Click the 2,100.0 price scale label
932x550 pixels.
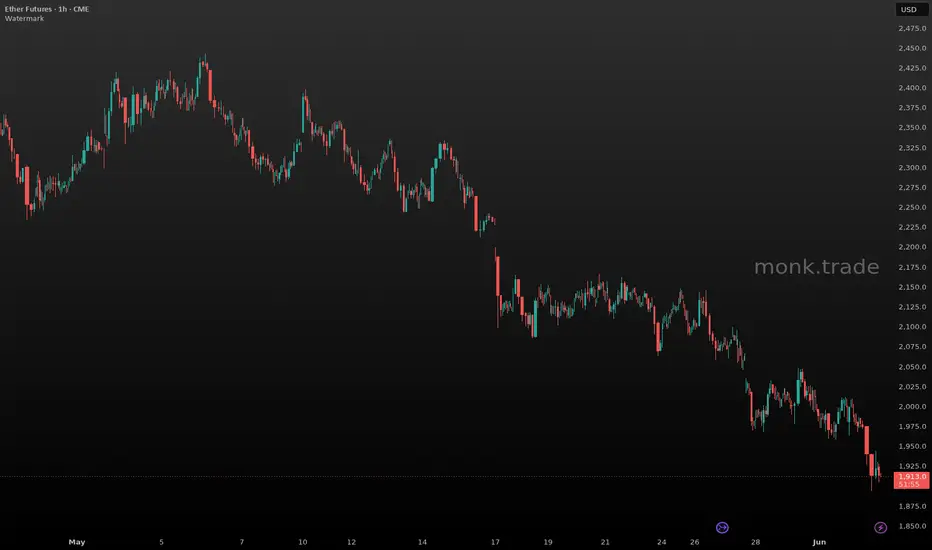coord(912,327)
